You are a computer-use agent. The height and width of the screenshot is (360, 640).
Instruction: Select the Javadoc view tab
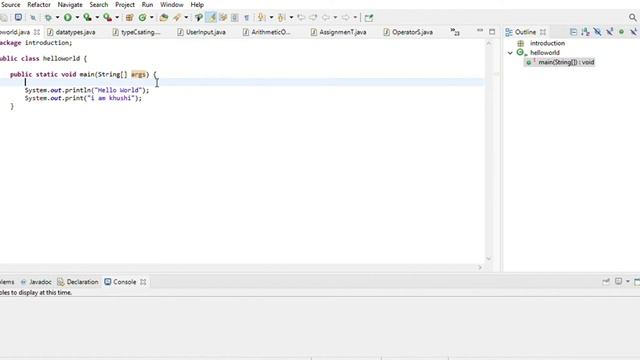point(36,282)
